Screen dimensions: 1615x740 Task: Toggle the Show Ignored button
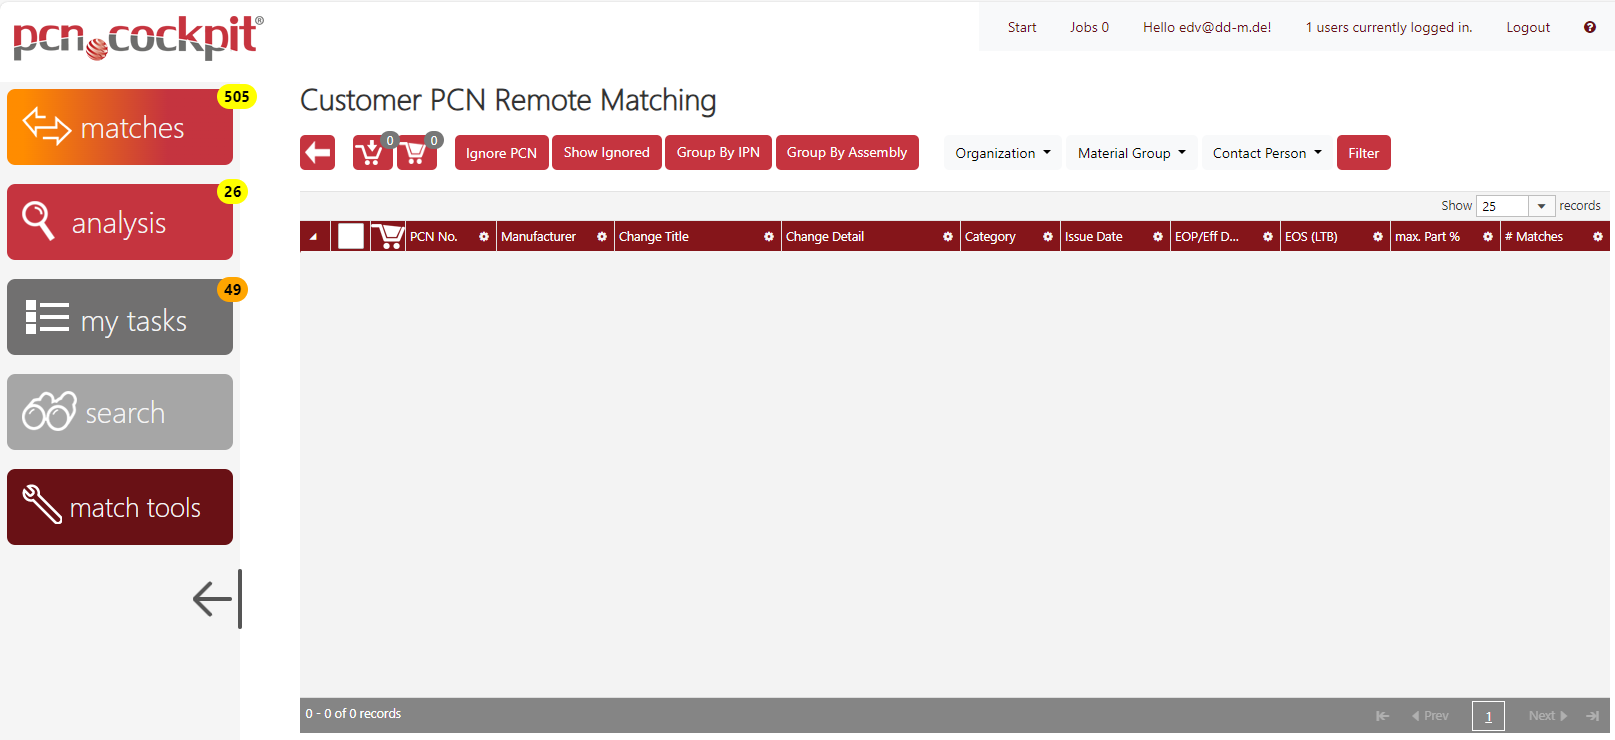[606, 153]
